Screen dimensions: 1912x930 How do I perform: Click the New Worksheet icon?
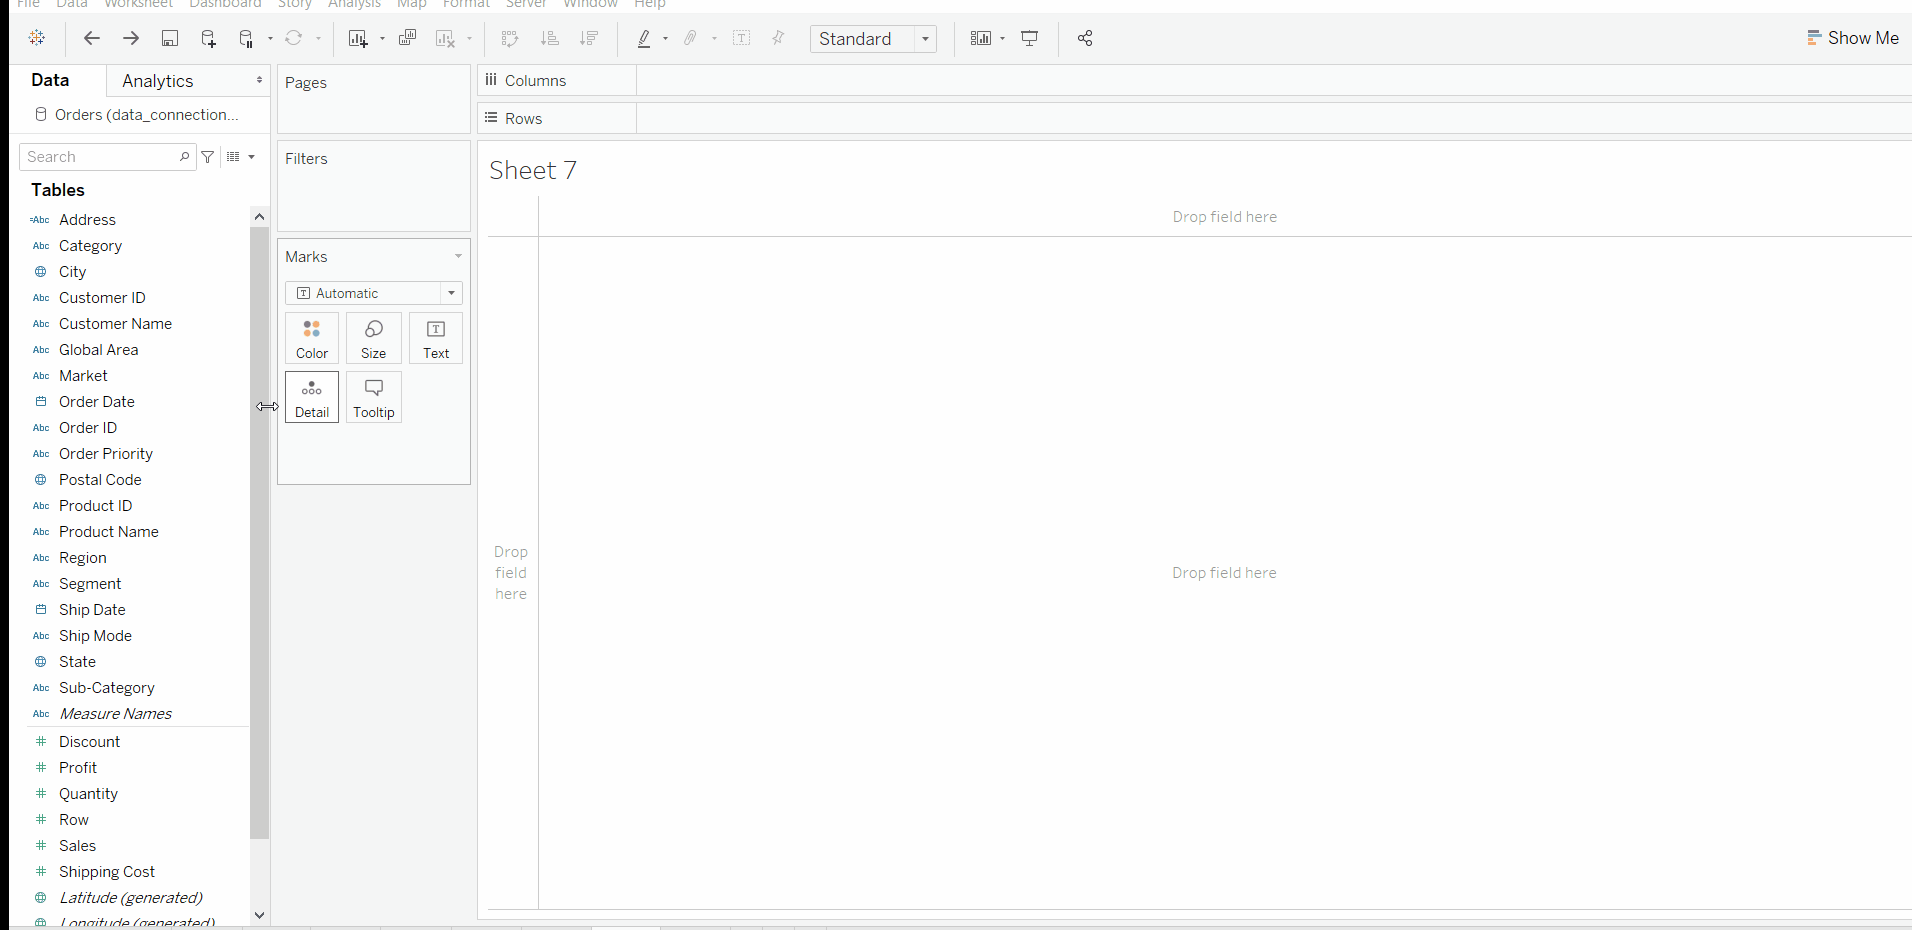pos(358,38)
